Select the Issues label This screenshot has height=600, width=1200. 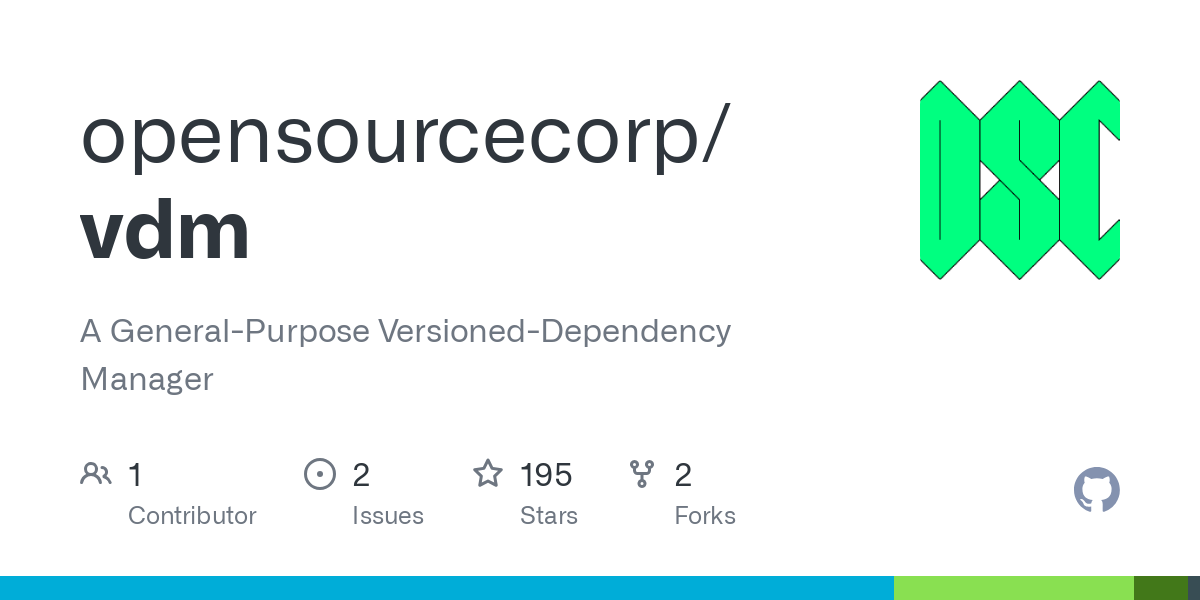(388, 516)
